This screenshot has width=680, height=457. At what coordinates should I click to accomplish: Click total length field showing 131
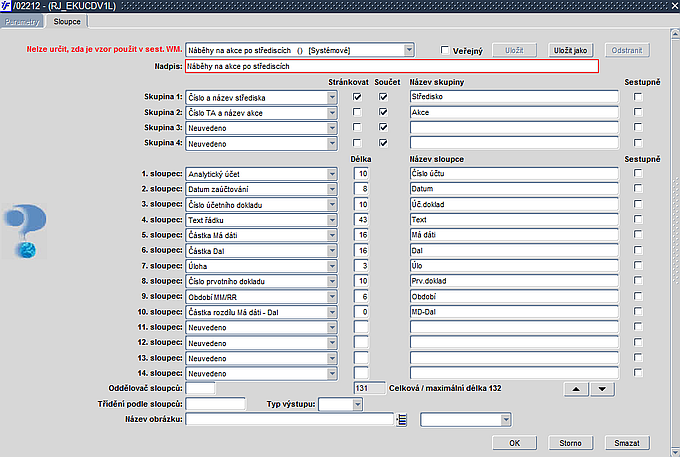click(x=369, y=388)
